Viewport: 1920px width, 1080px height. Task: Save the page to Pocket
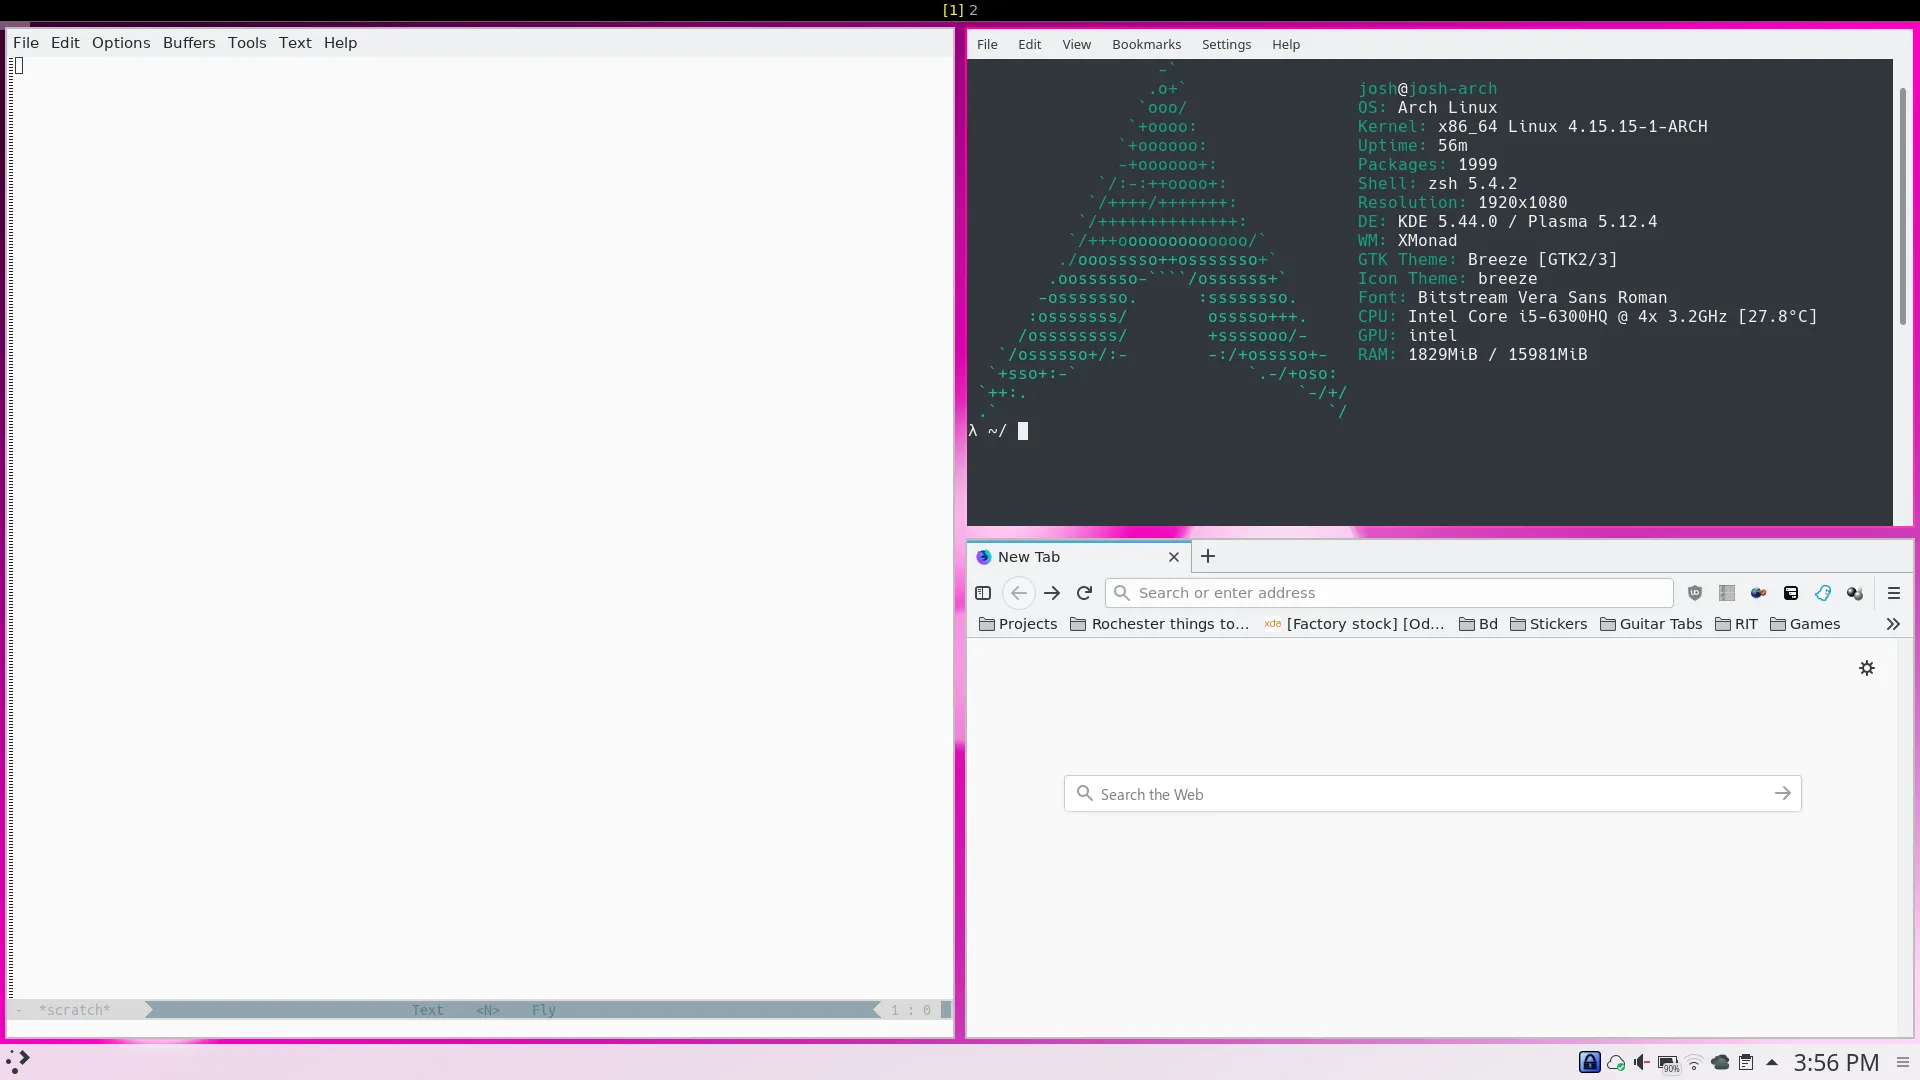[1791, 593]
